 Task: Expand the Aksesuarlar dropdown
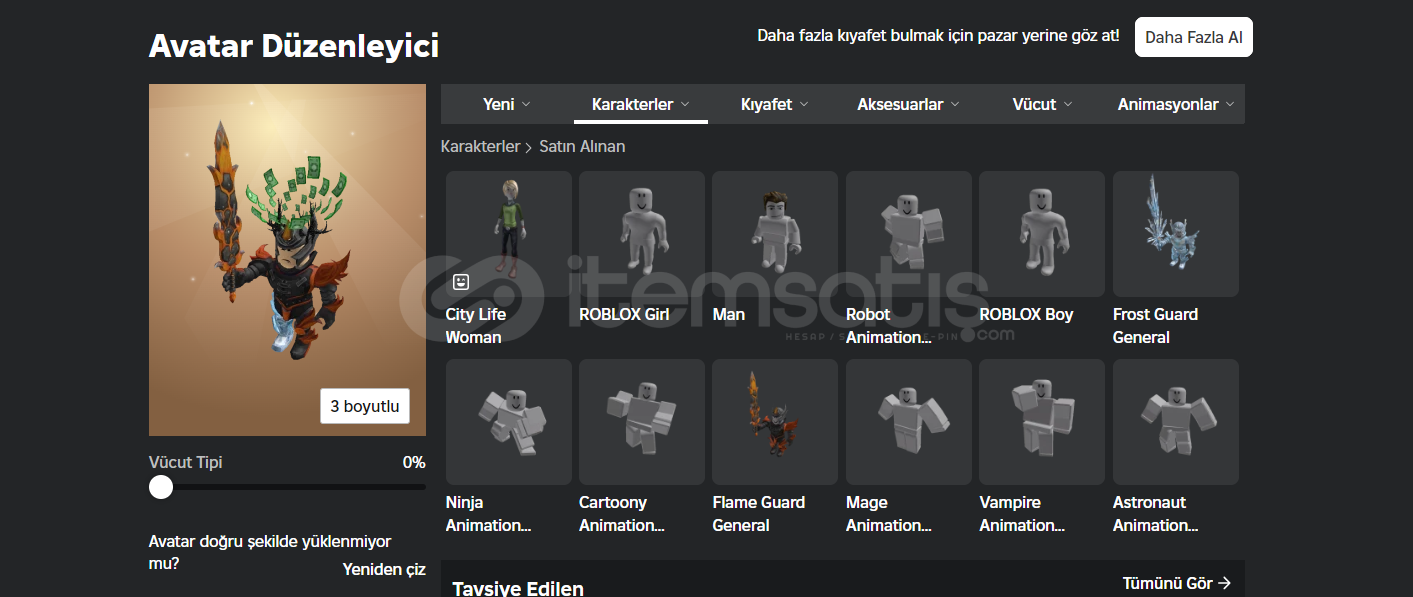908,104
